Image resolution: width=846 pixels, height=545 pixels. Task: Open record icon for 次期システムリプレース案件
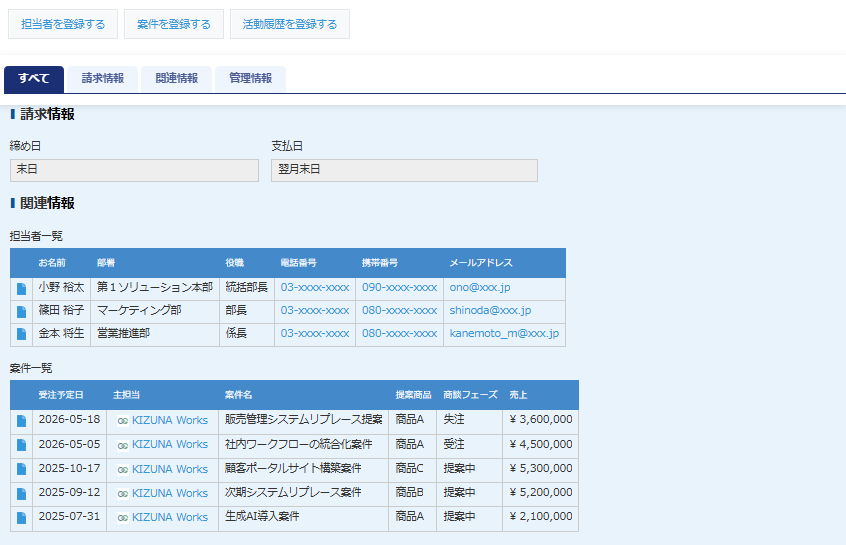(22, 494)
